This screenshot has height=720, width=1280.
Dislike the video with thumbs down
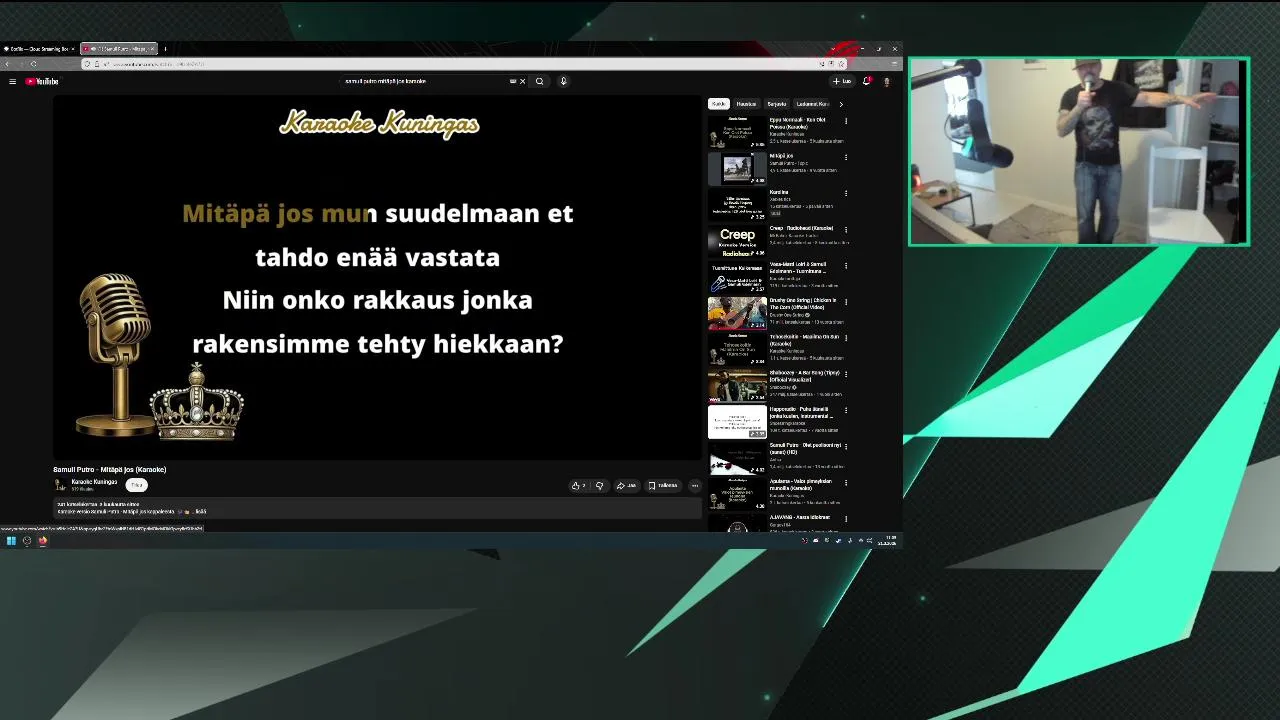599,486
